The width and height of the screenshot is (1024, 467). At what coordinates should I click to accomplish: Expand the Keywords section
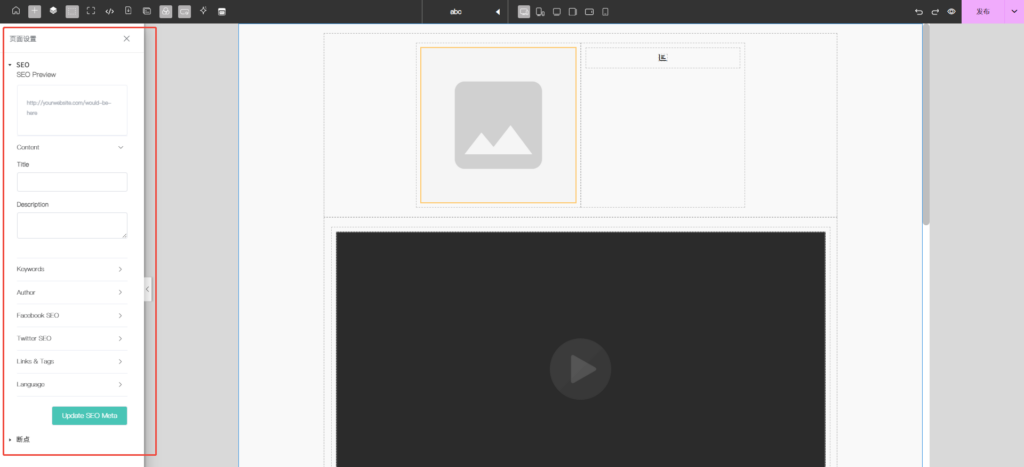[121, 269]
